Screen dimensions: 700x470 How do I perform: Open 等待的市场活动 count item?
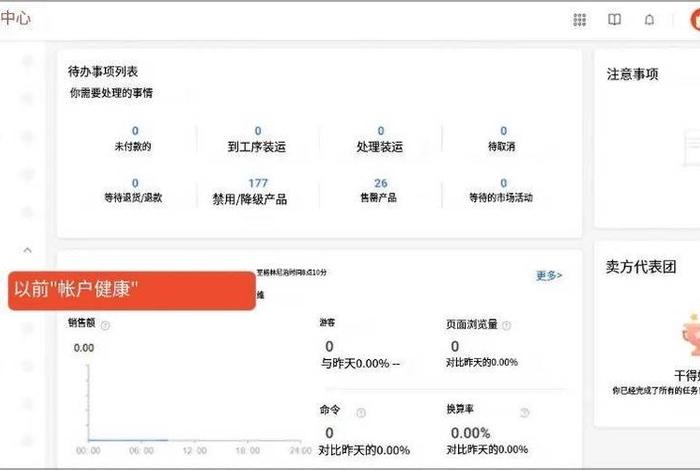[x=501, y=191]
